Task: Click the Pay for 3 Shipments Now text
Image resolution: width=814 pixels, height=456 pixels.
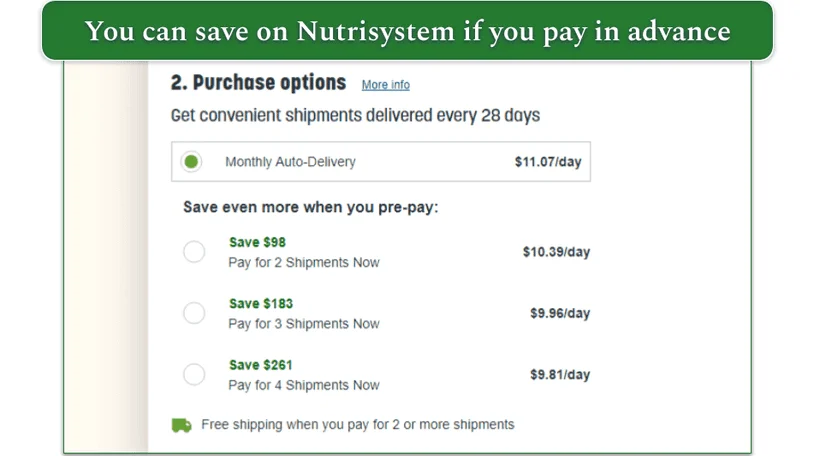Action: pos(304,324)
